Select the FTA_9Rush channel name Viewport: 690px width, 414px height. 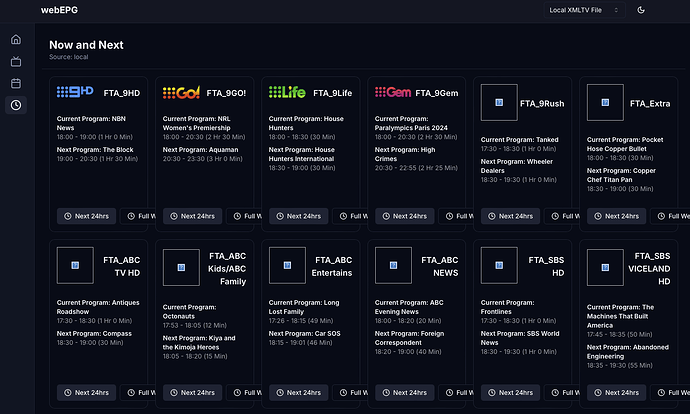pyautogui.click(x=542, y=103)
